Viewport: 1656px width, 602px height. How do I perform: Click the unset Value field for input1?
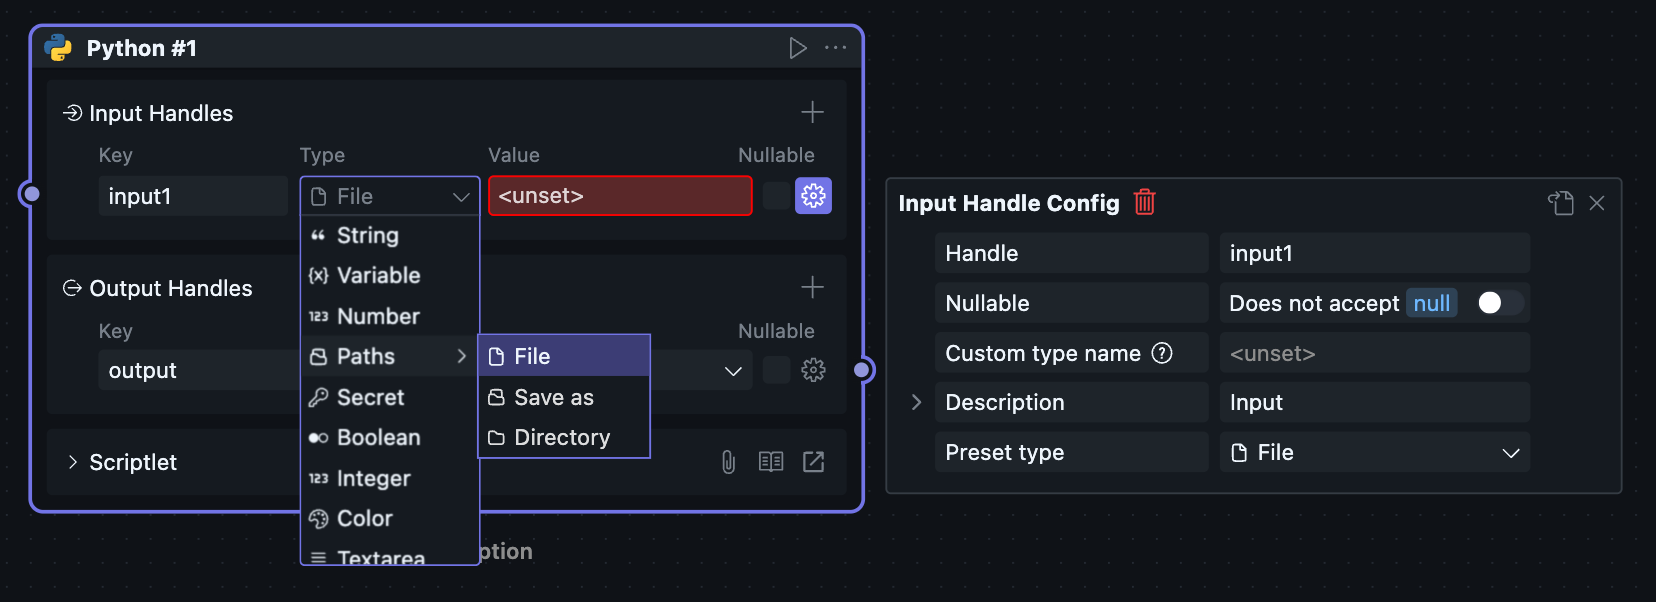tap(620, 196)
